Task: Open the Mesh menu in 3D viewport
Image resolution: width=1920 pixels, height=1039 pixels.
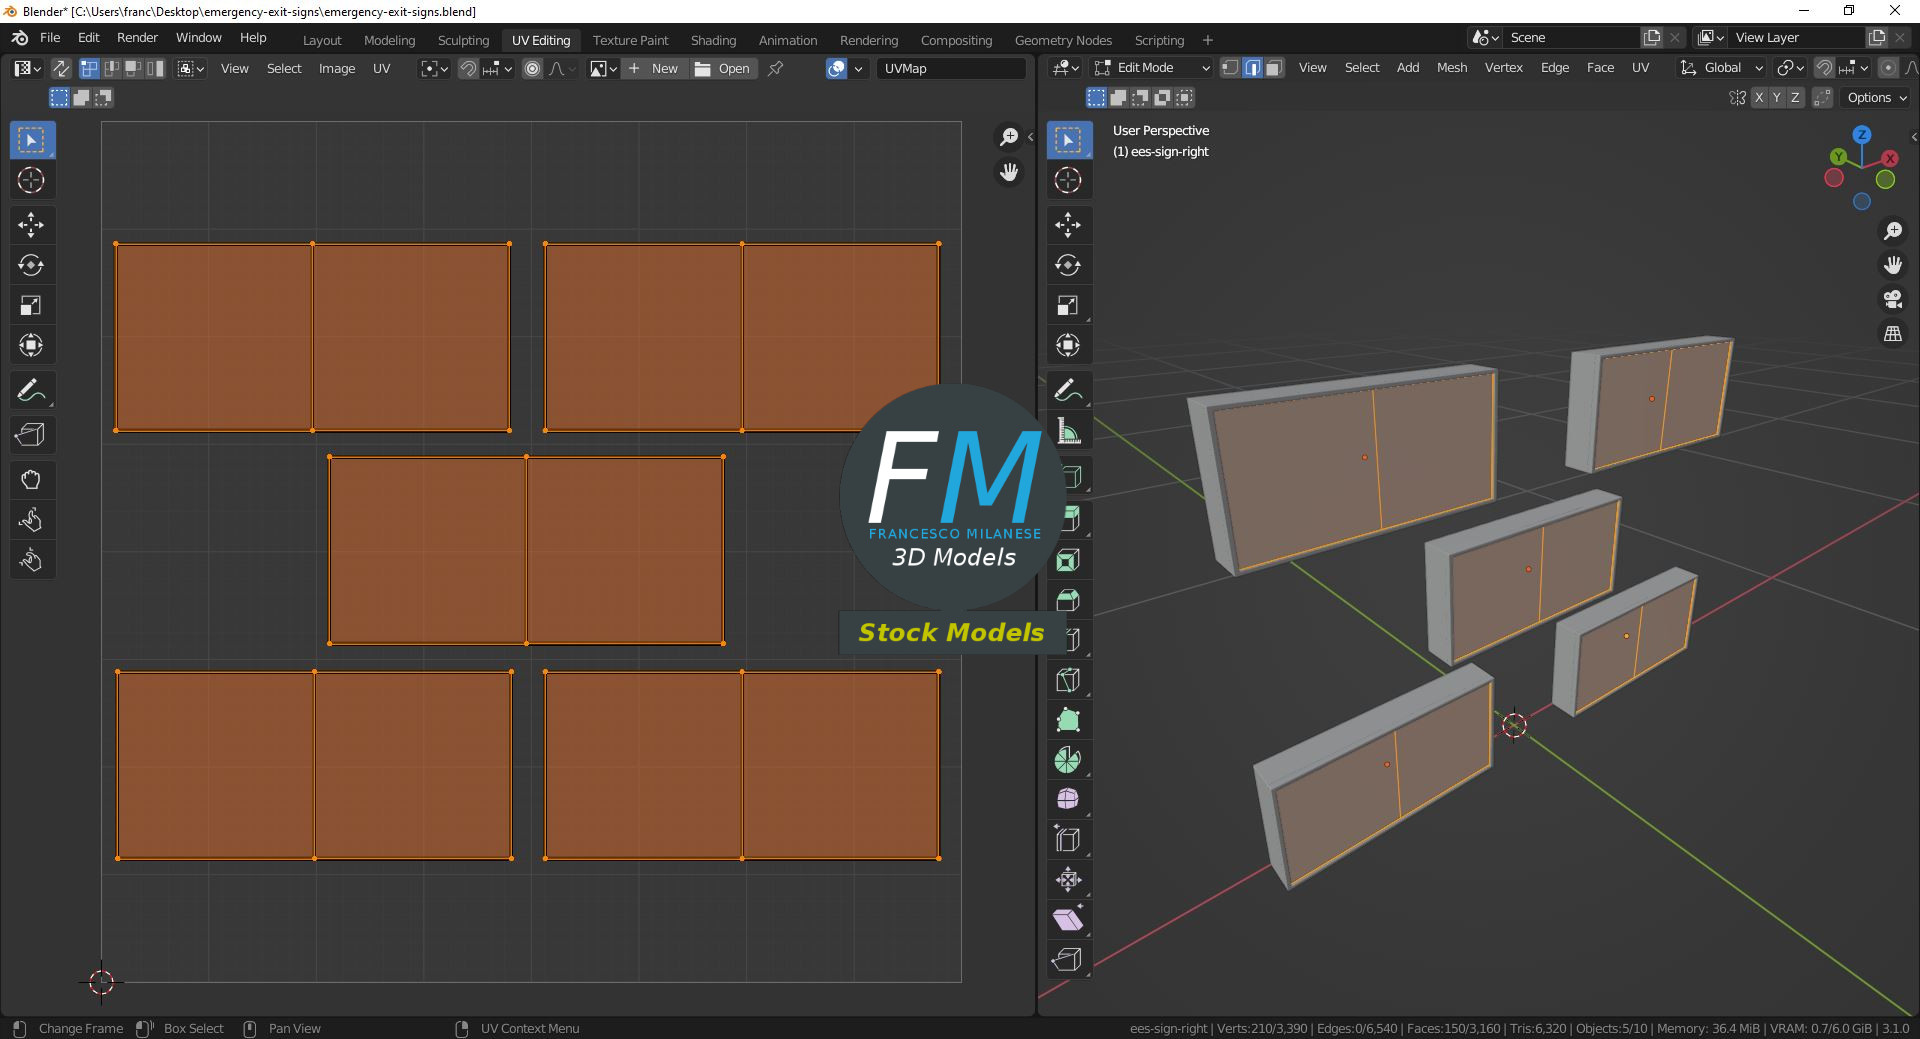Action: (x=1452, y=68)
